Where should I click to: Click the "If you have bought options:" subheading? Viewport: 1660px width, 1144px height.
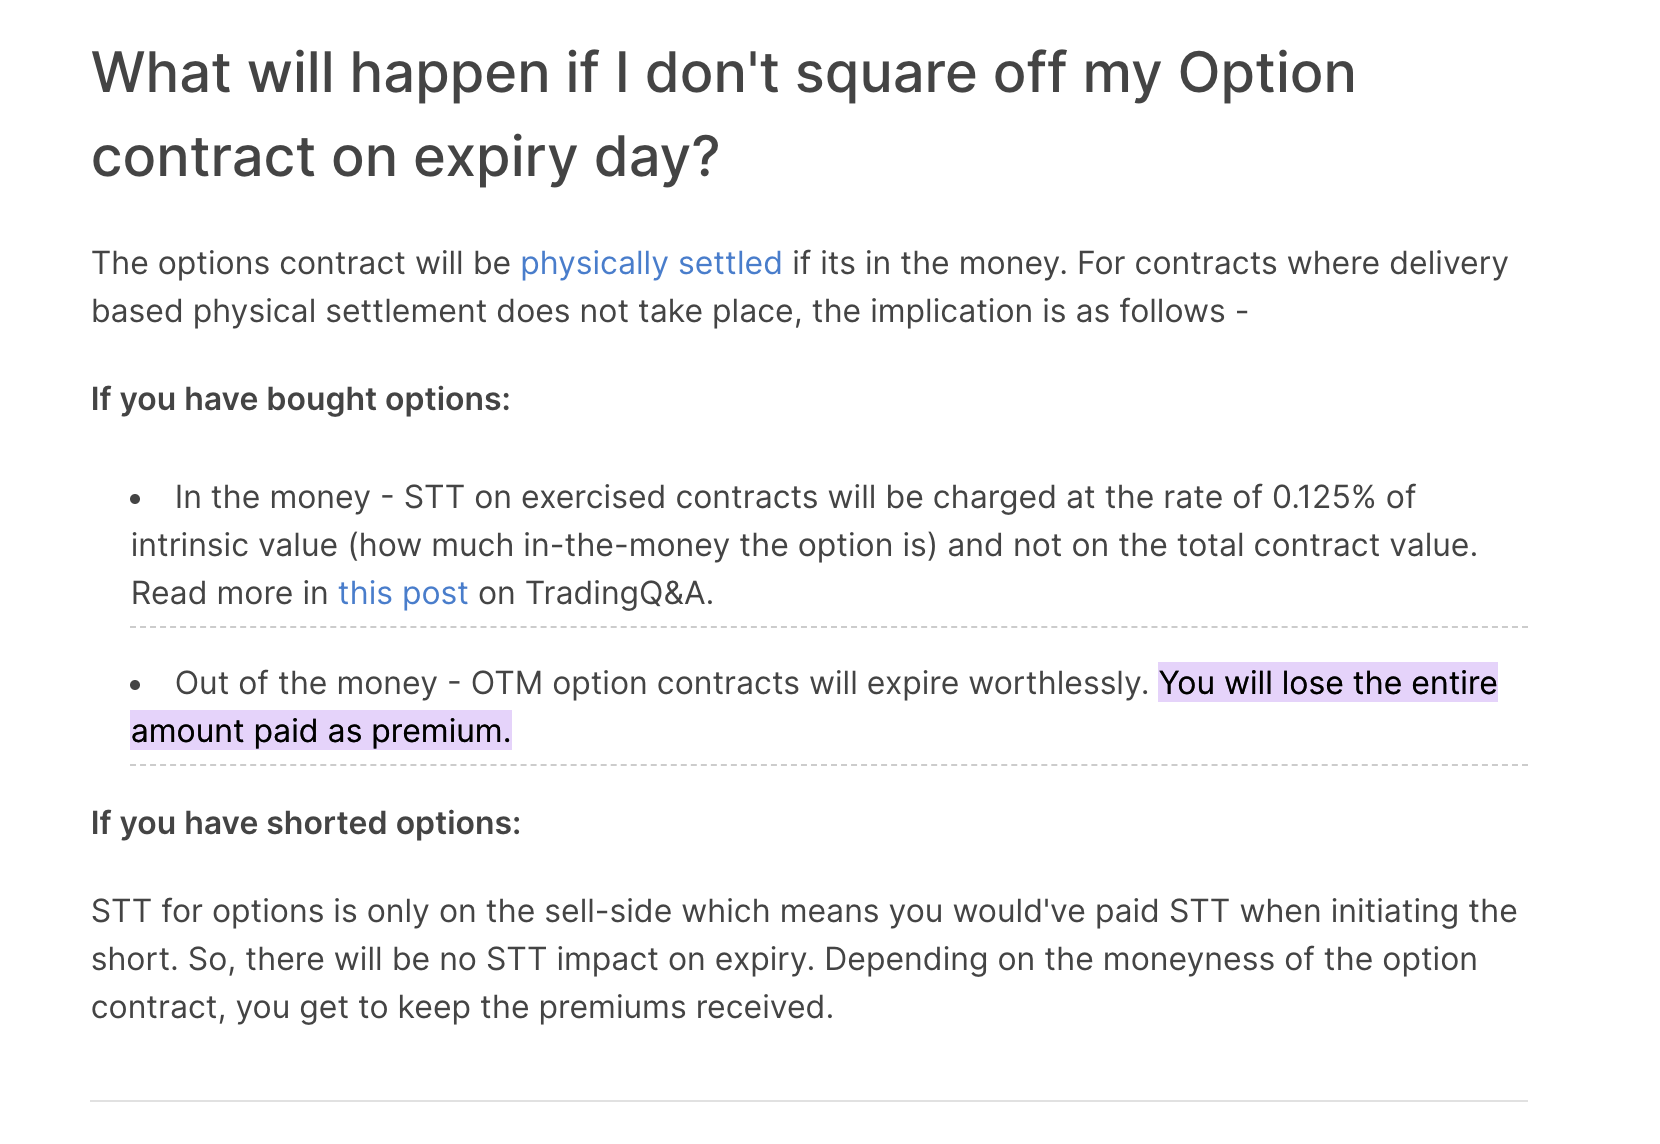pyautogui.click(x=301, y=399)
